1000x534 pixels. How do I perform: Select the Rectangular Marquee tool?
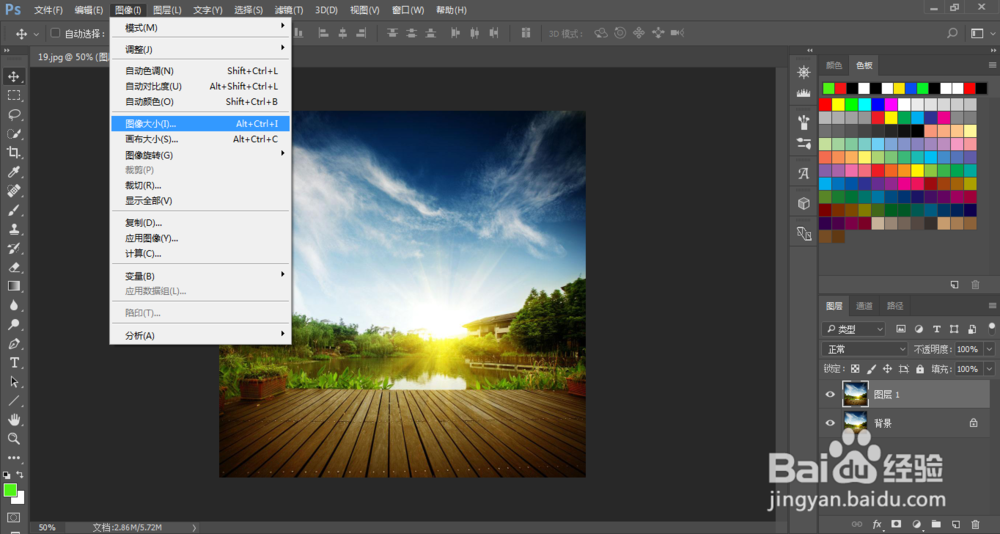[13, 96]
